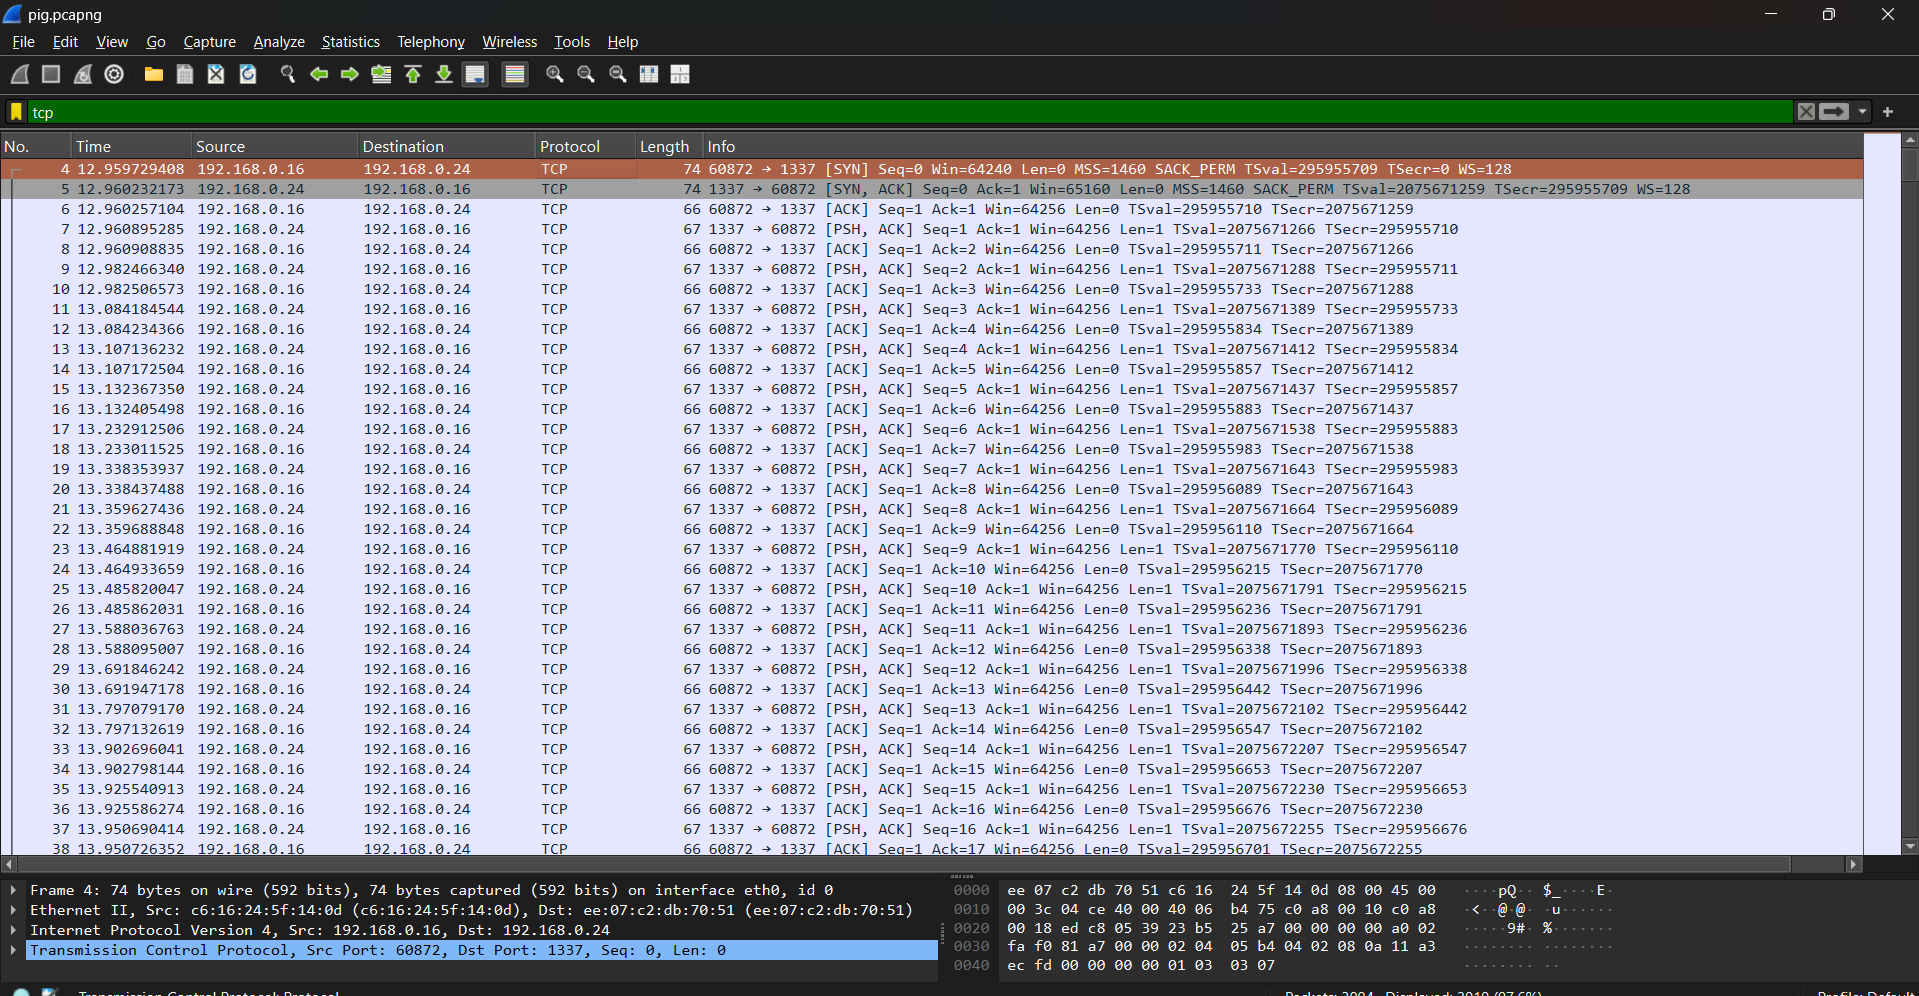Sort by the Destination column header

[446, 146]
